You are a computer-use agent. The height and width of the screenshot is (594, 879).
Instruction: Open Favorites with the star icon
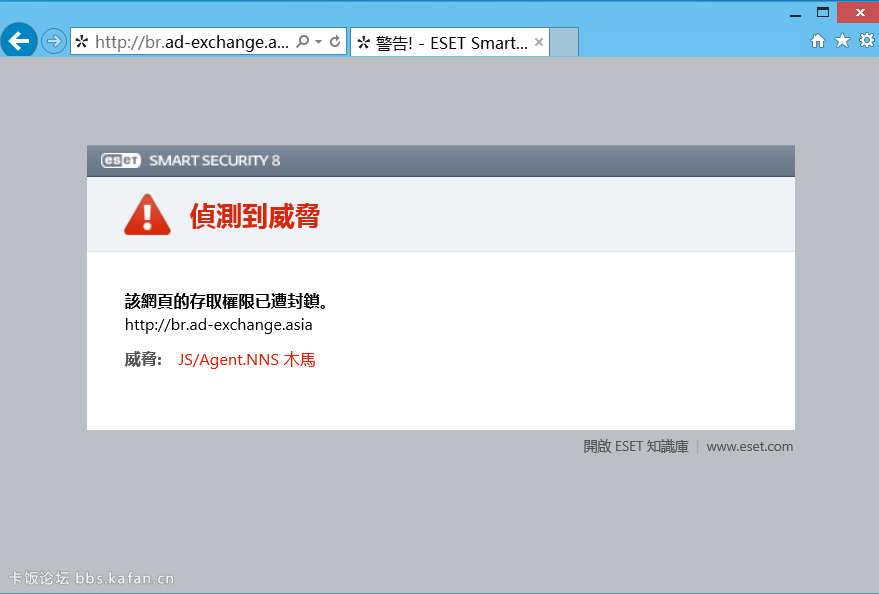842,40
